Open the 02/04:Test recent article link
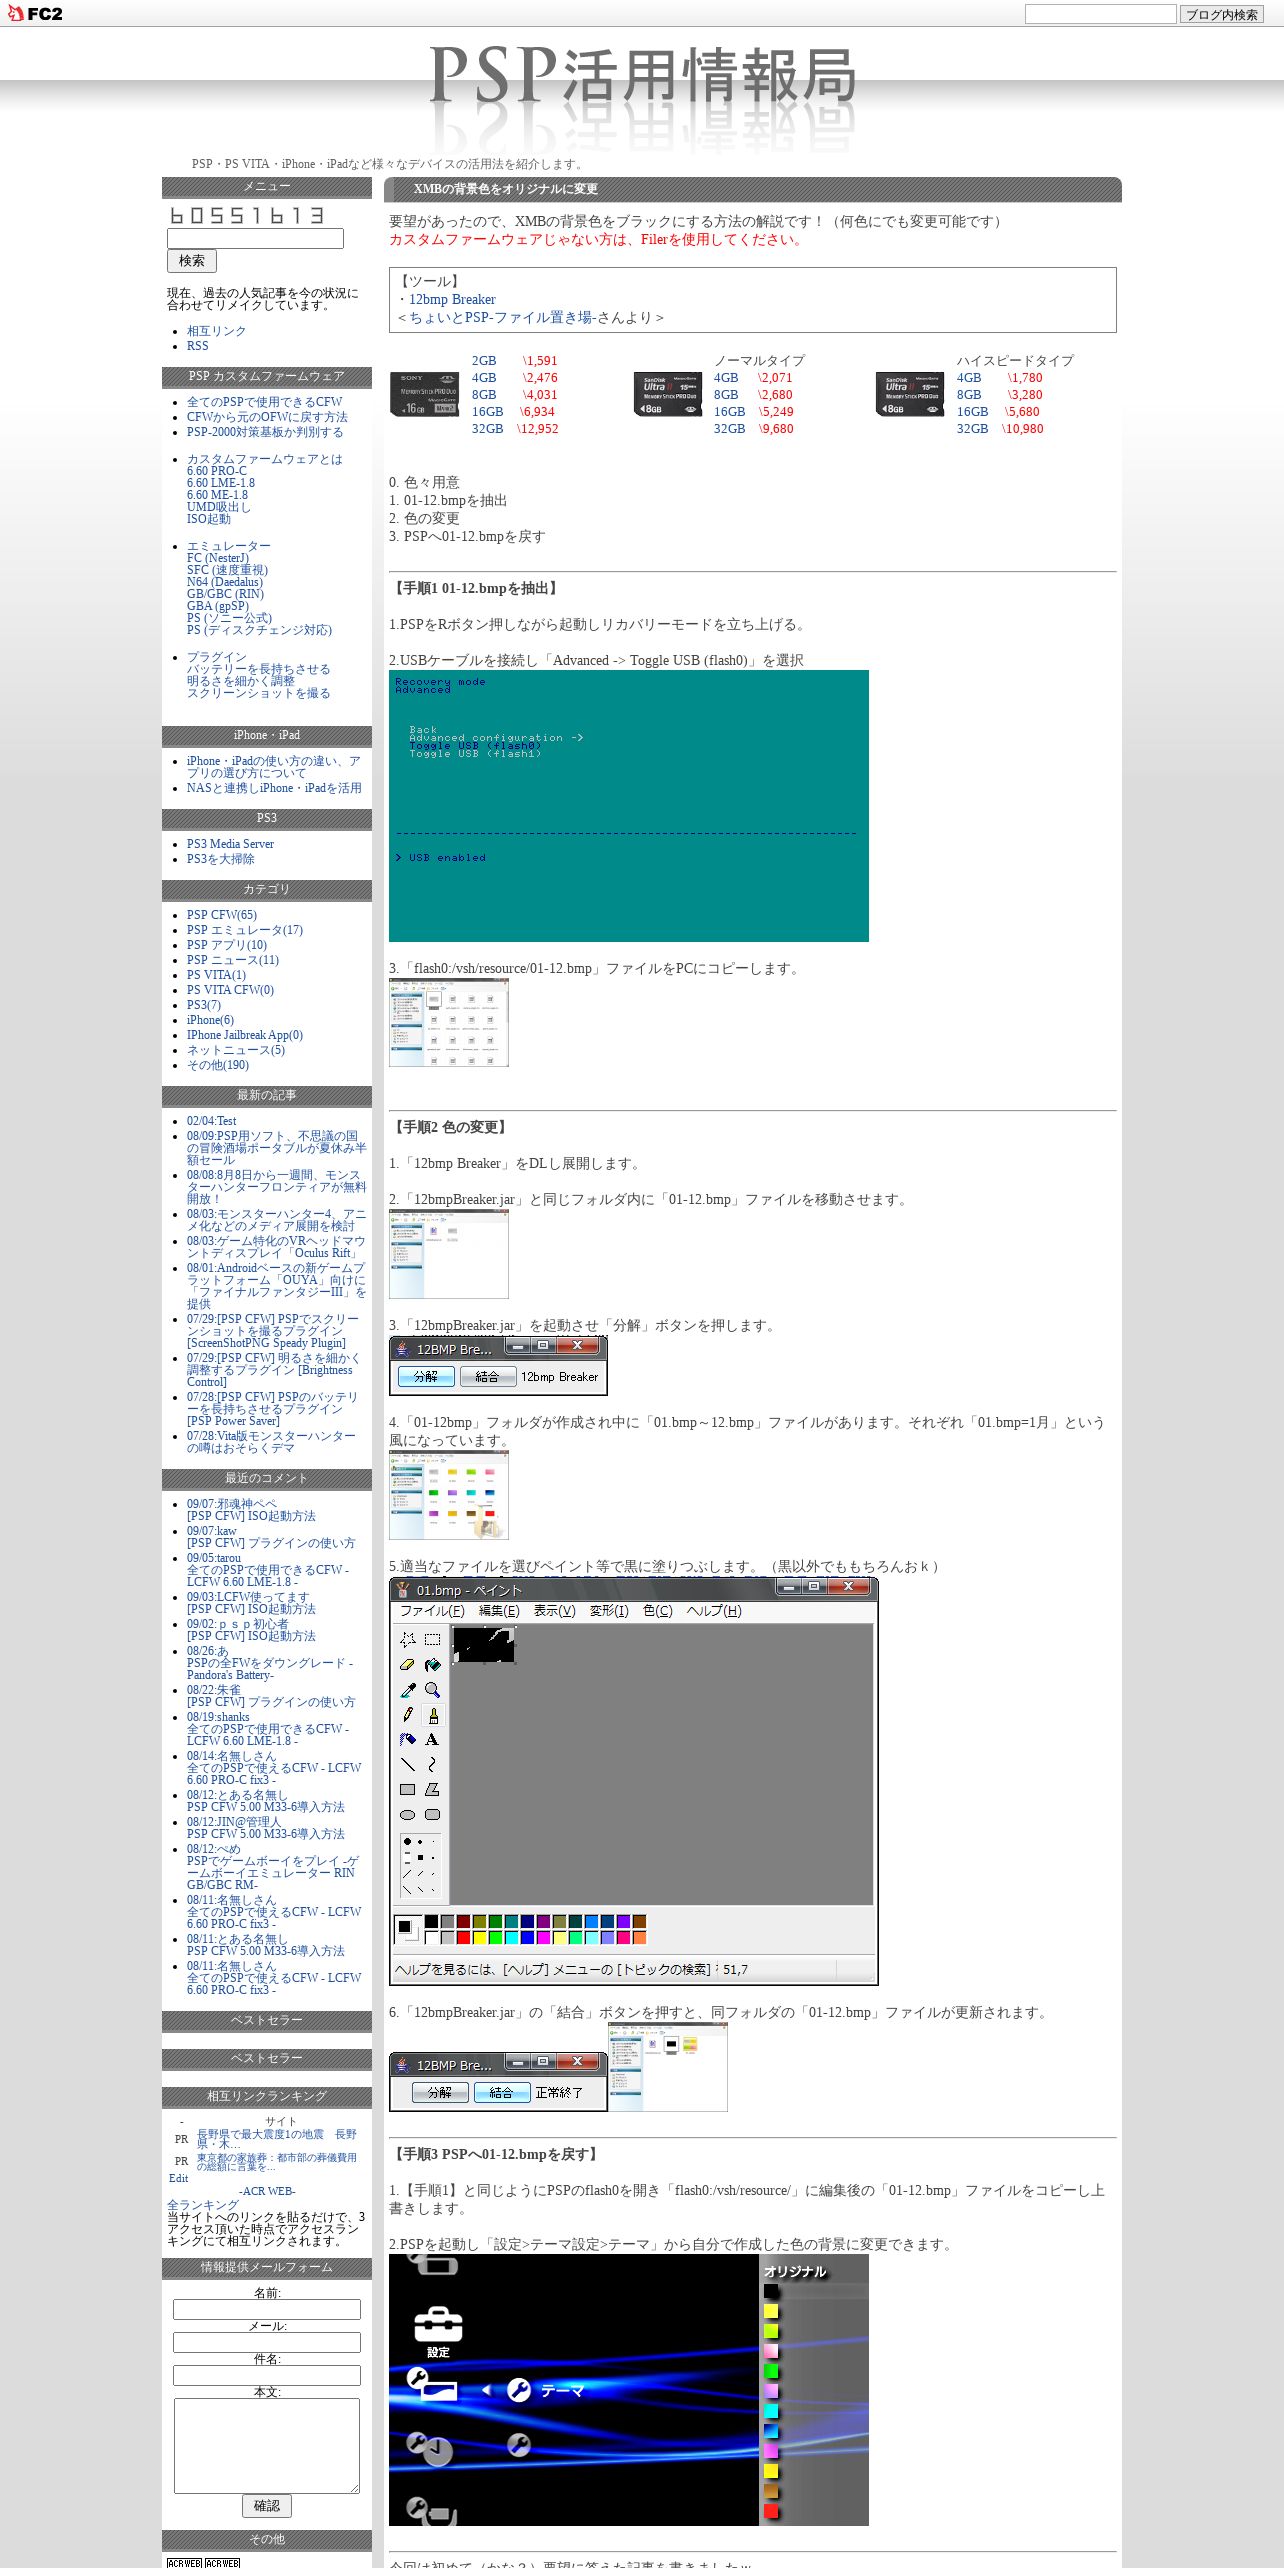Viewport: 1284px width, 2568px height. (x=212, y=1121)
